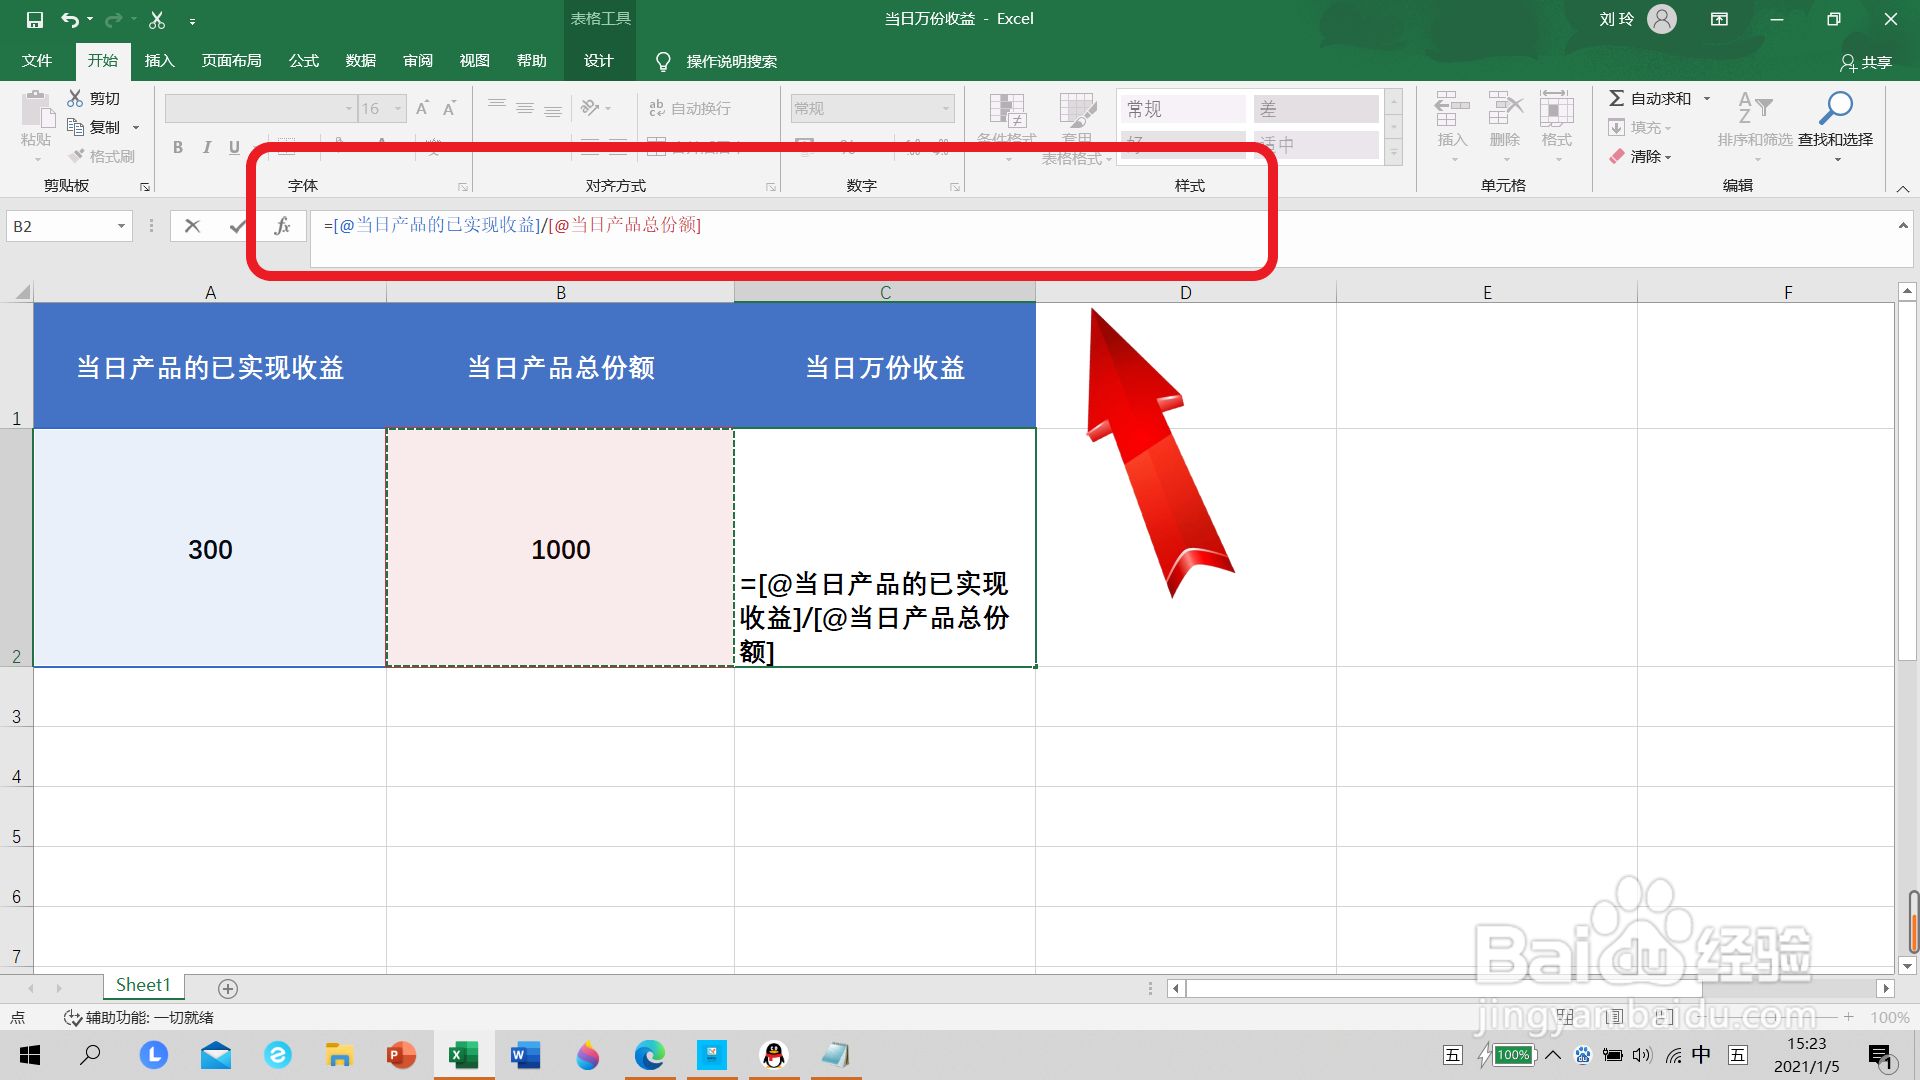Viewport: 1920px width, 1080px height.
Task: Click the 差 (Bad) cell style
Action: (1316, 109)
